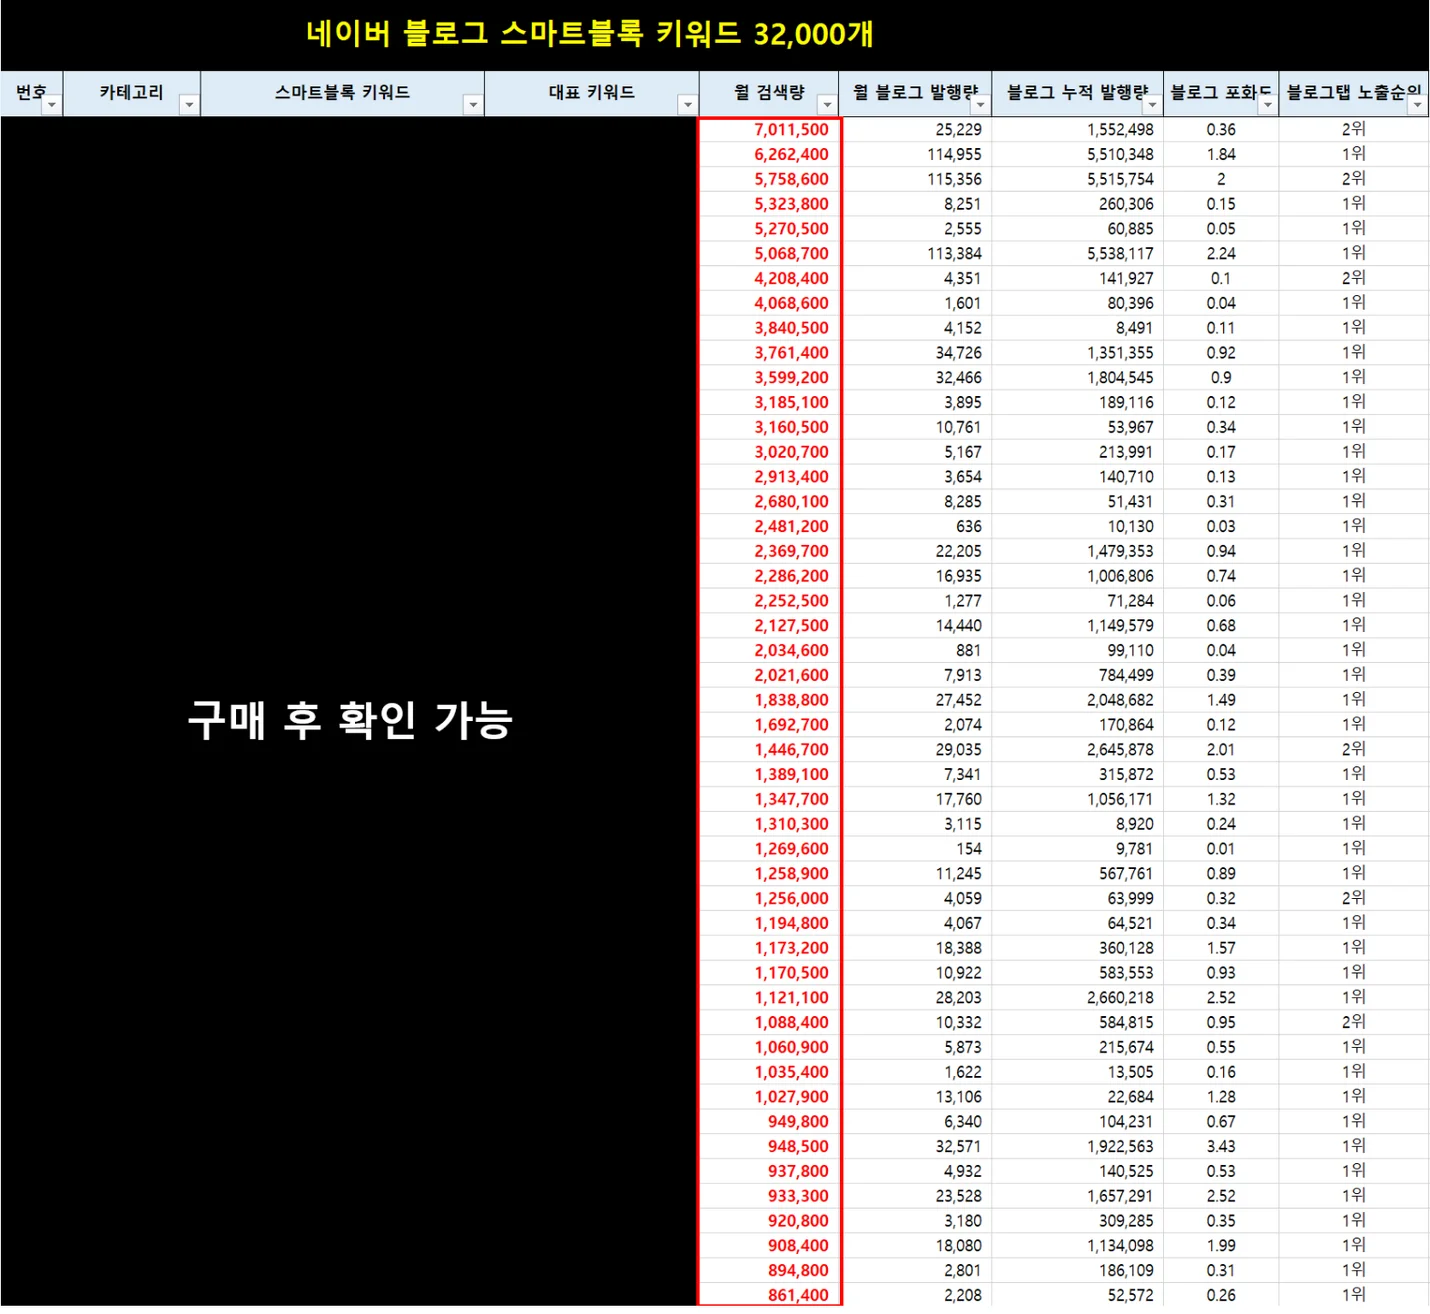Select the 2위 rank cell in the 7,011,500 row

tap(1354, 129)
